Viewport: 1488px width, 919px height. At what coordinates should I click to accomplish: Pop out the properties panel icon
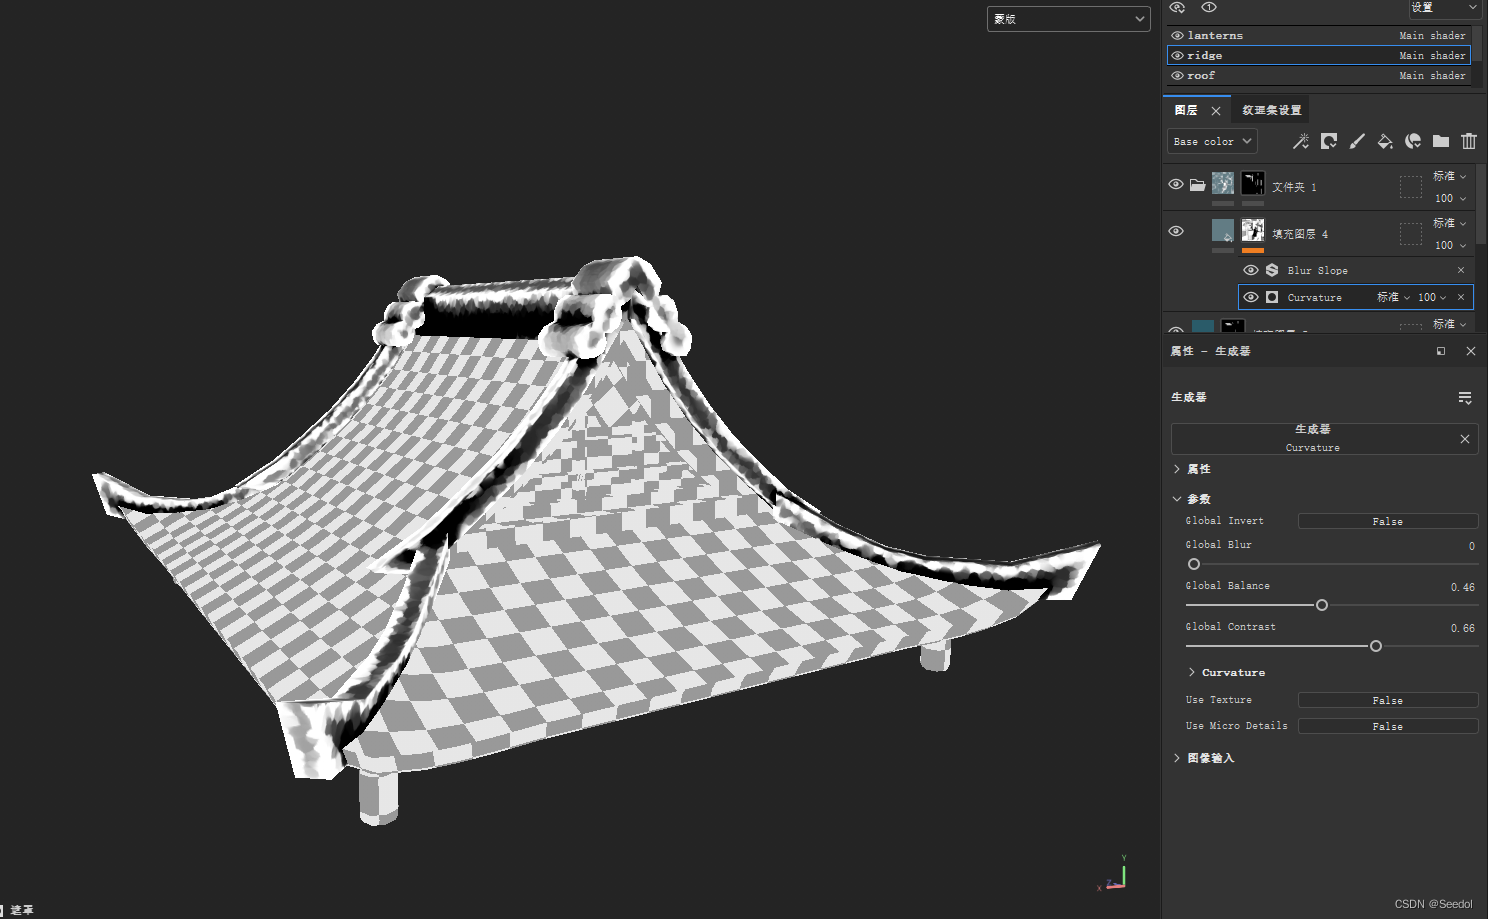click(1441, 351)
